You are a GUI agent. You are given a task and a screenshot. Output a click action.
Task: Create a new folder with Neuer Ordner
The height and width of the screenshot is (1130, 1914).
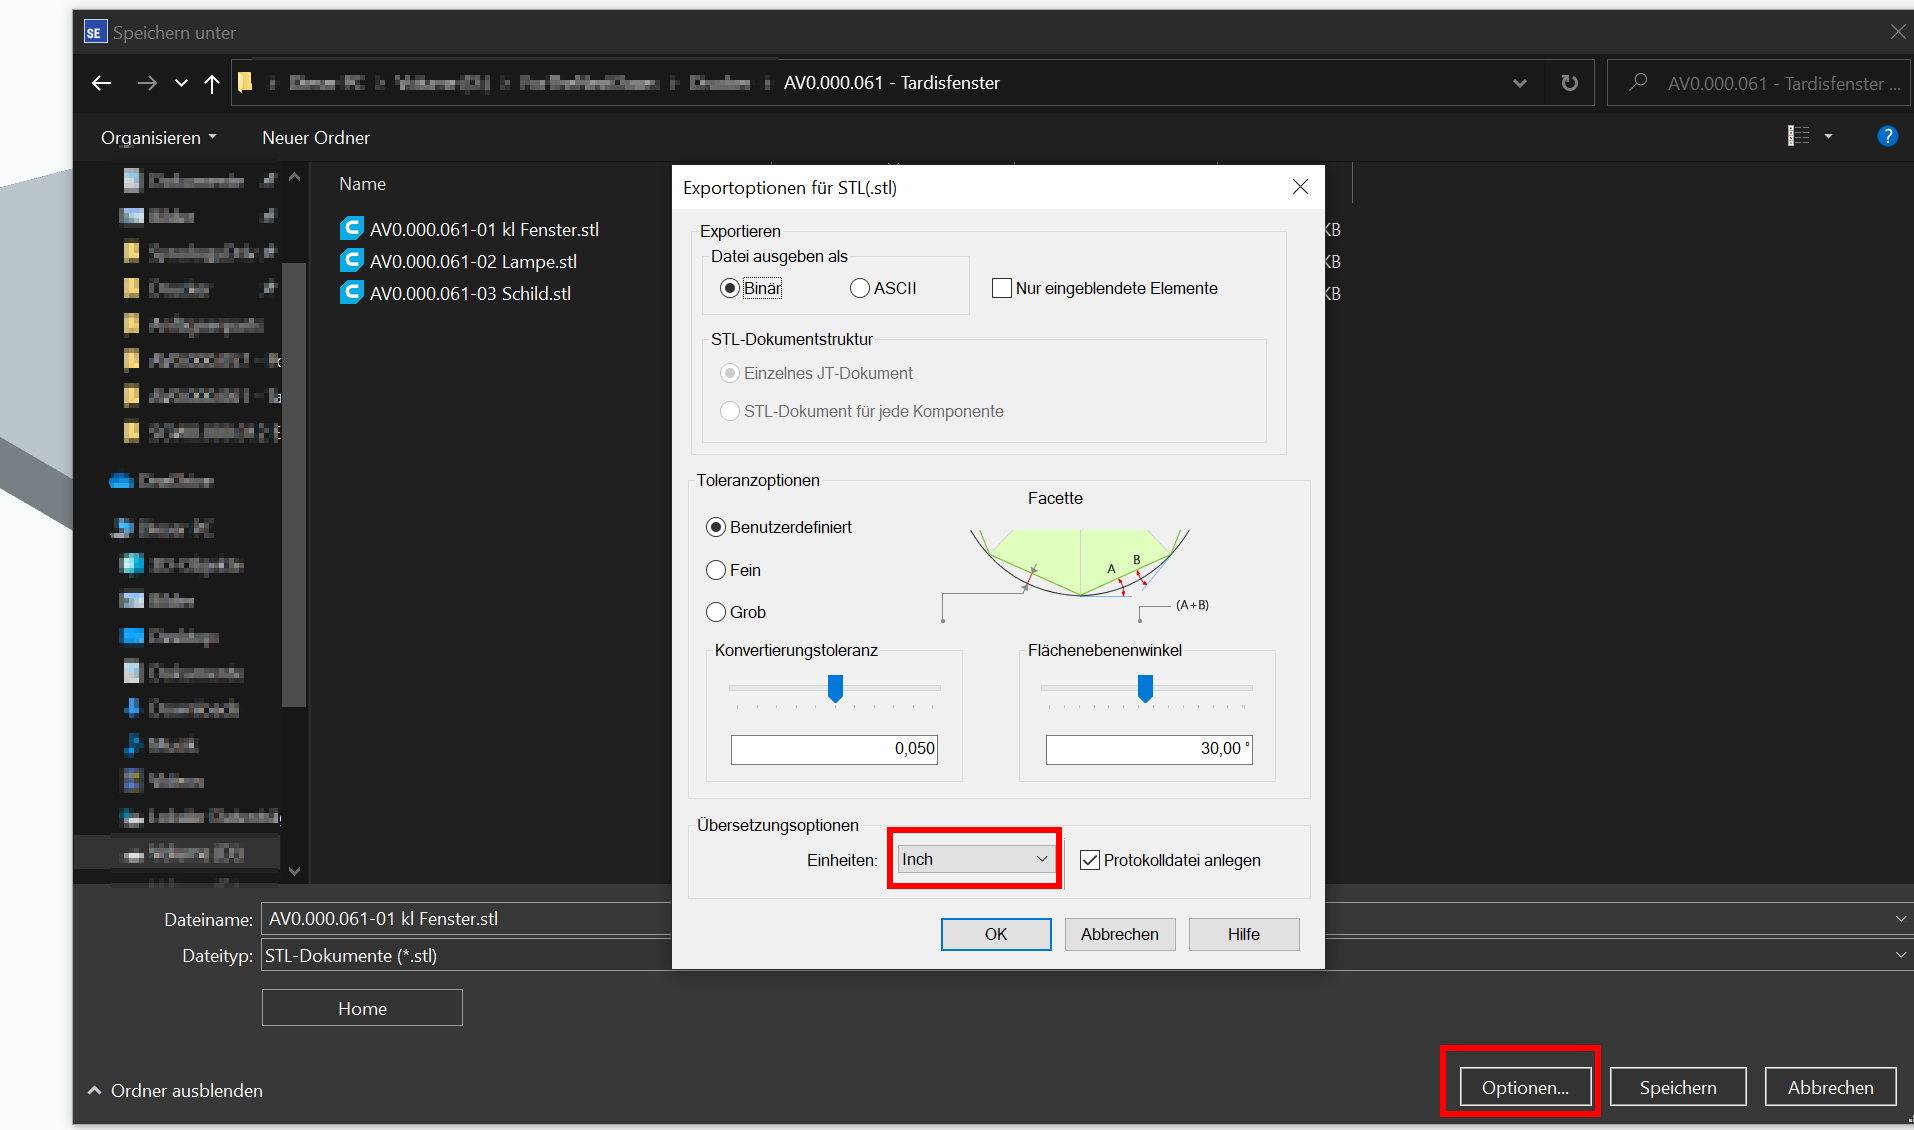316,137
